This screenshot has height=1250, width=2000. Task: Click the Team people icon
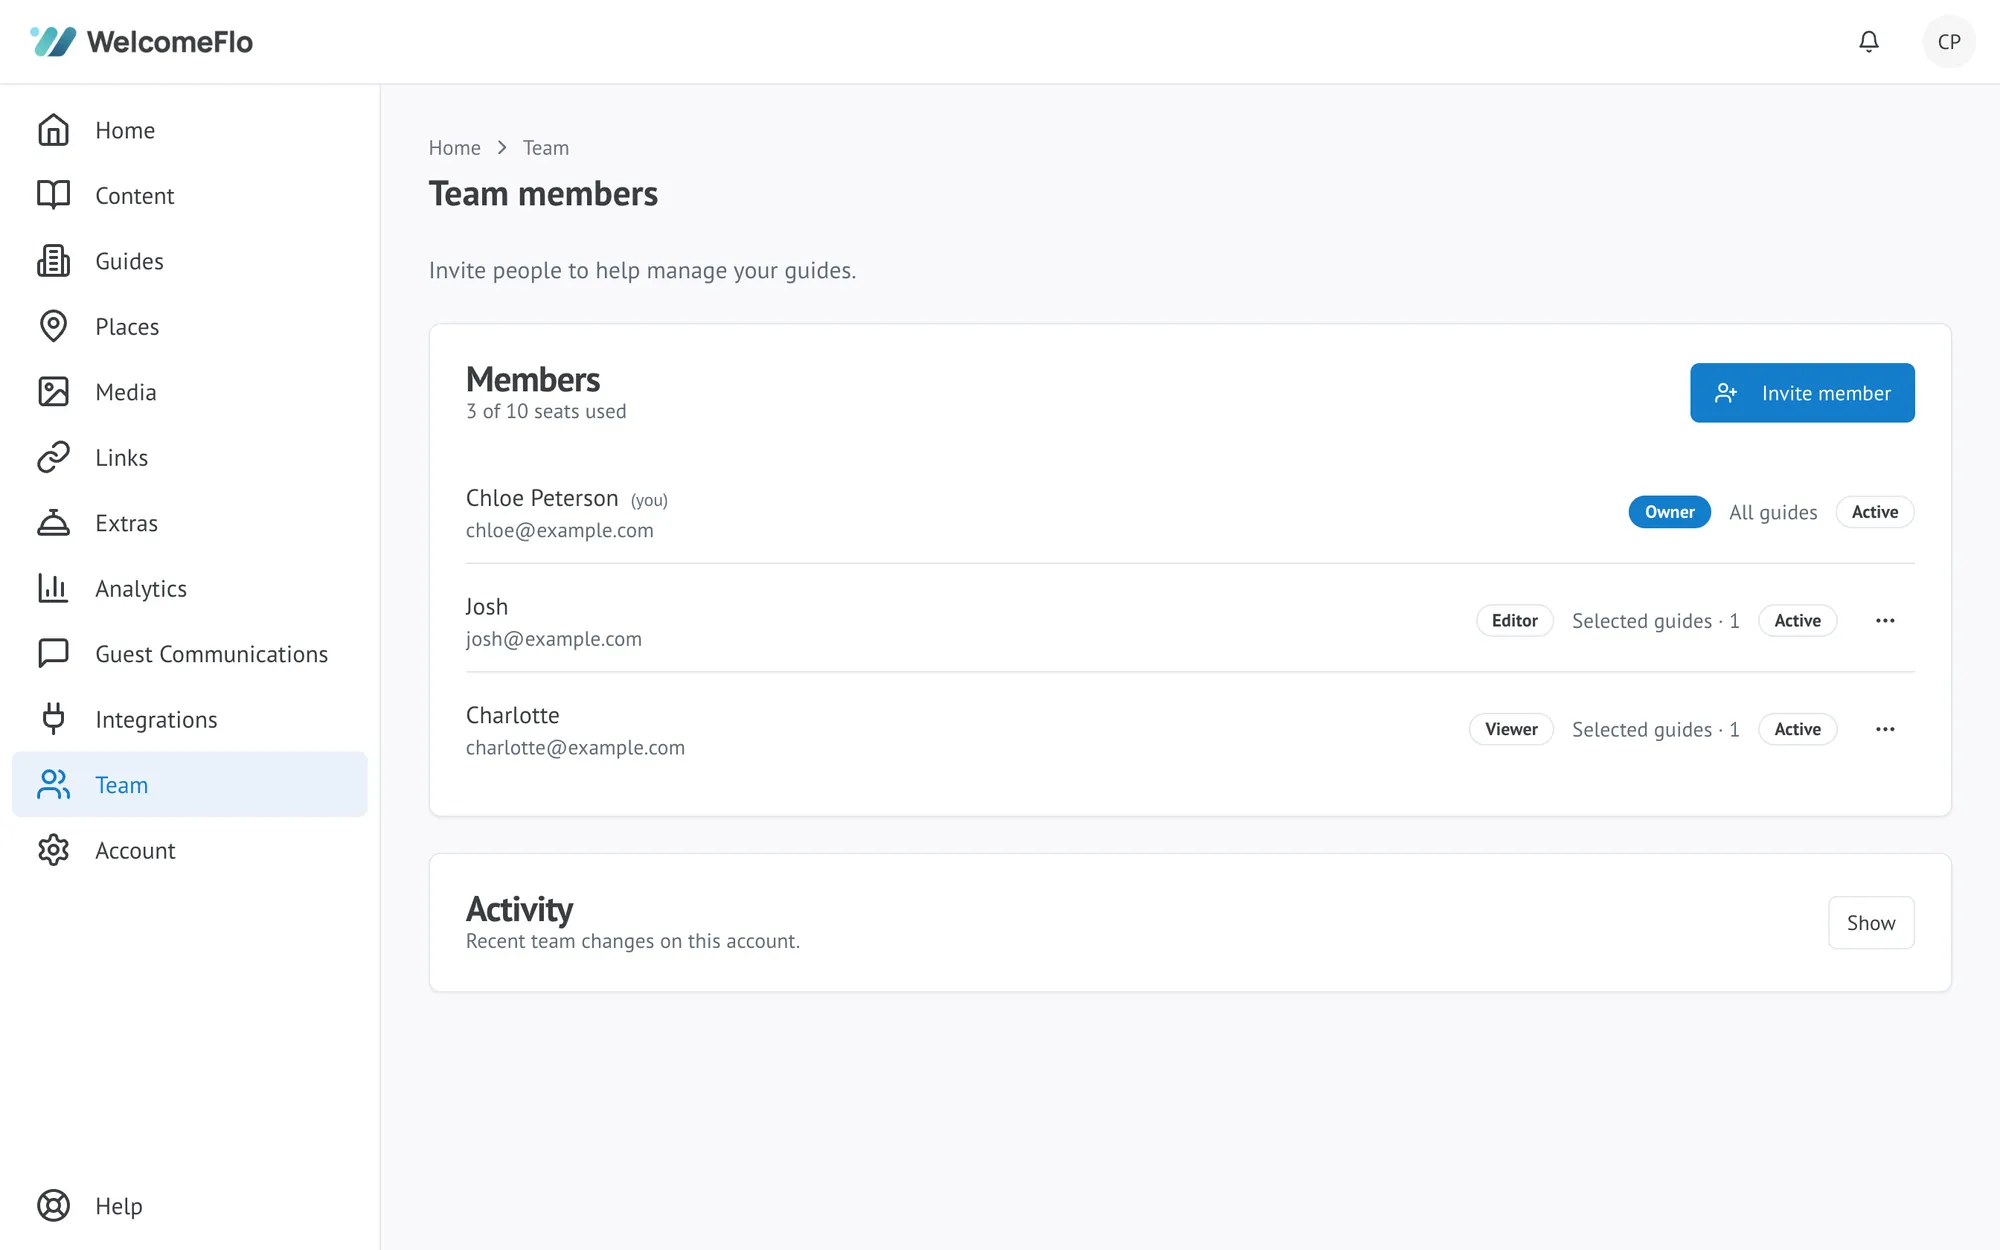click(x=53, y=785)
